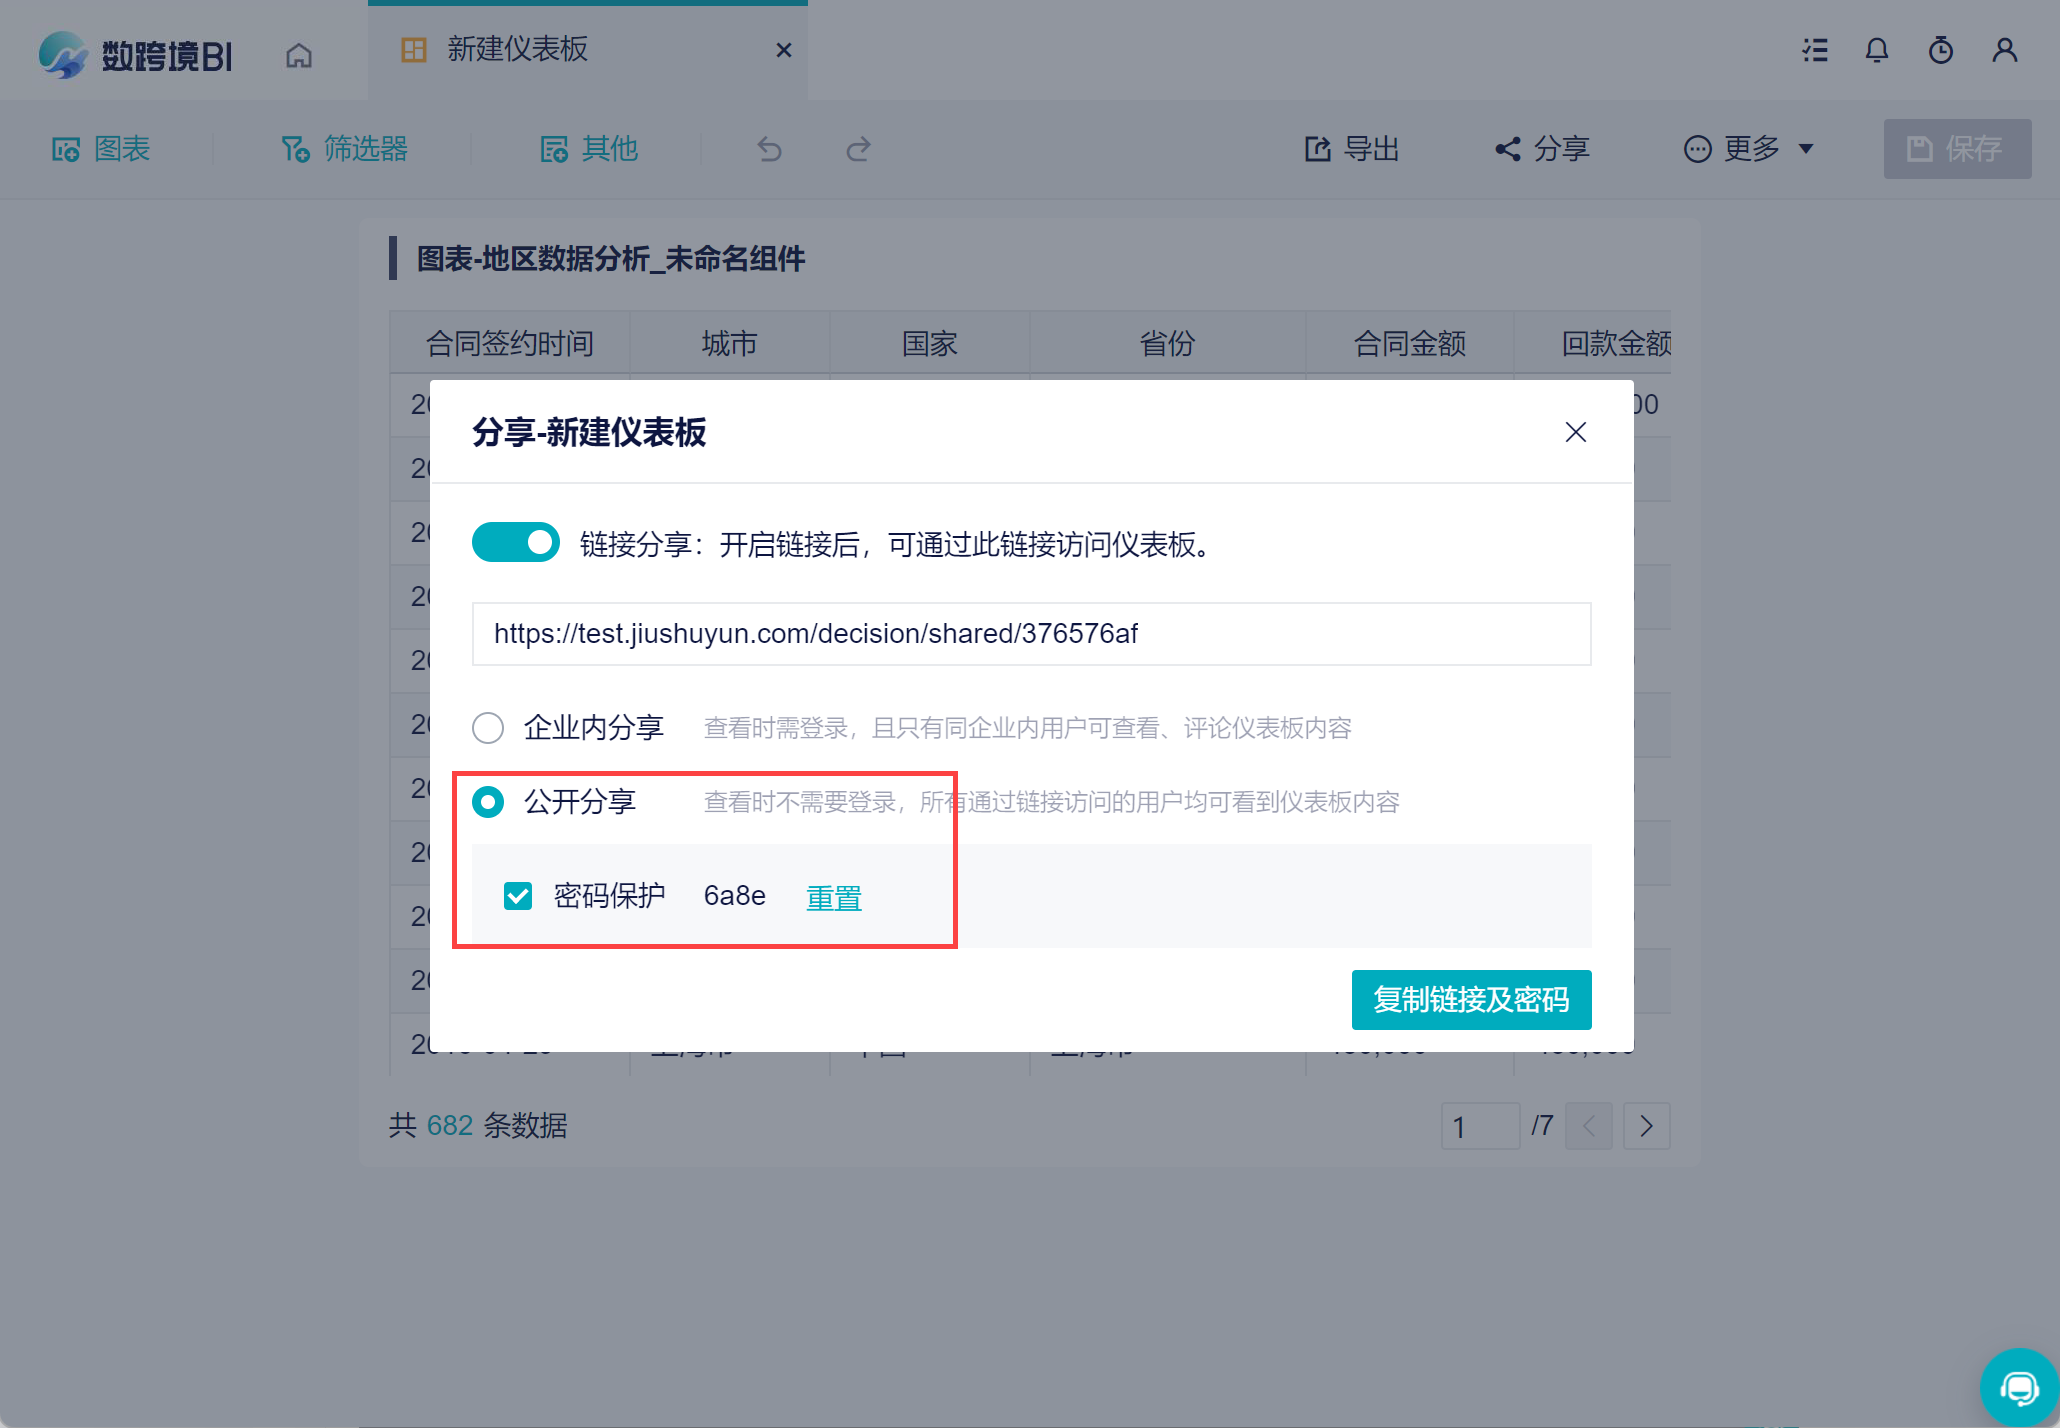Close the share dialog
The width and height of the screenshot is (2060, 1428).
[x=1575, y=432]
